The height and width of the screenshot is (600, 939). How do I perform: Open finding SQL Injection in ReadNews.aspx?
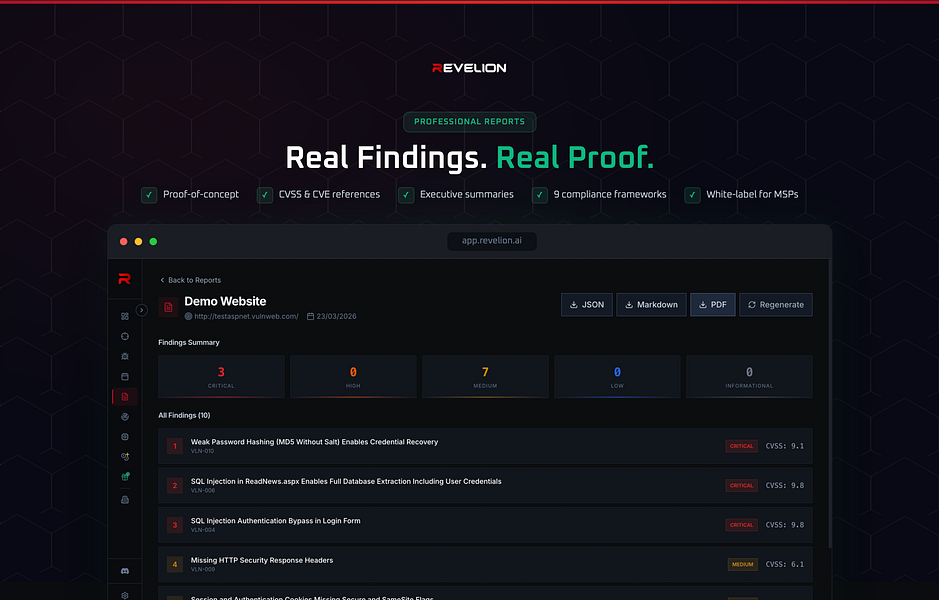coord(485,486)
